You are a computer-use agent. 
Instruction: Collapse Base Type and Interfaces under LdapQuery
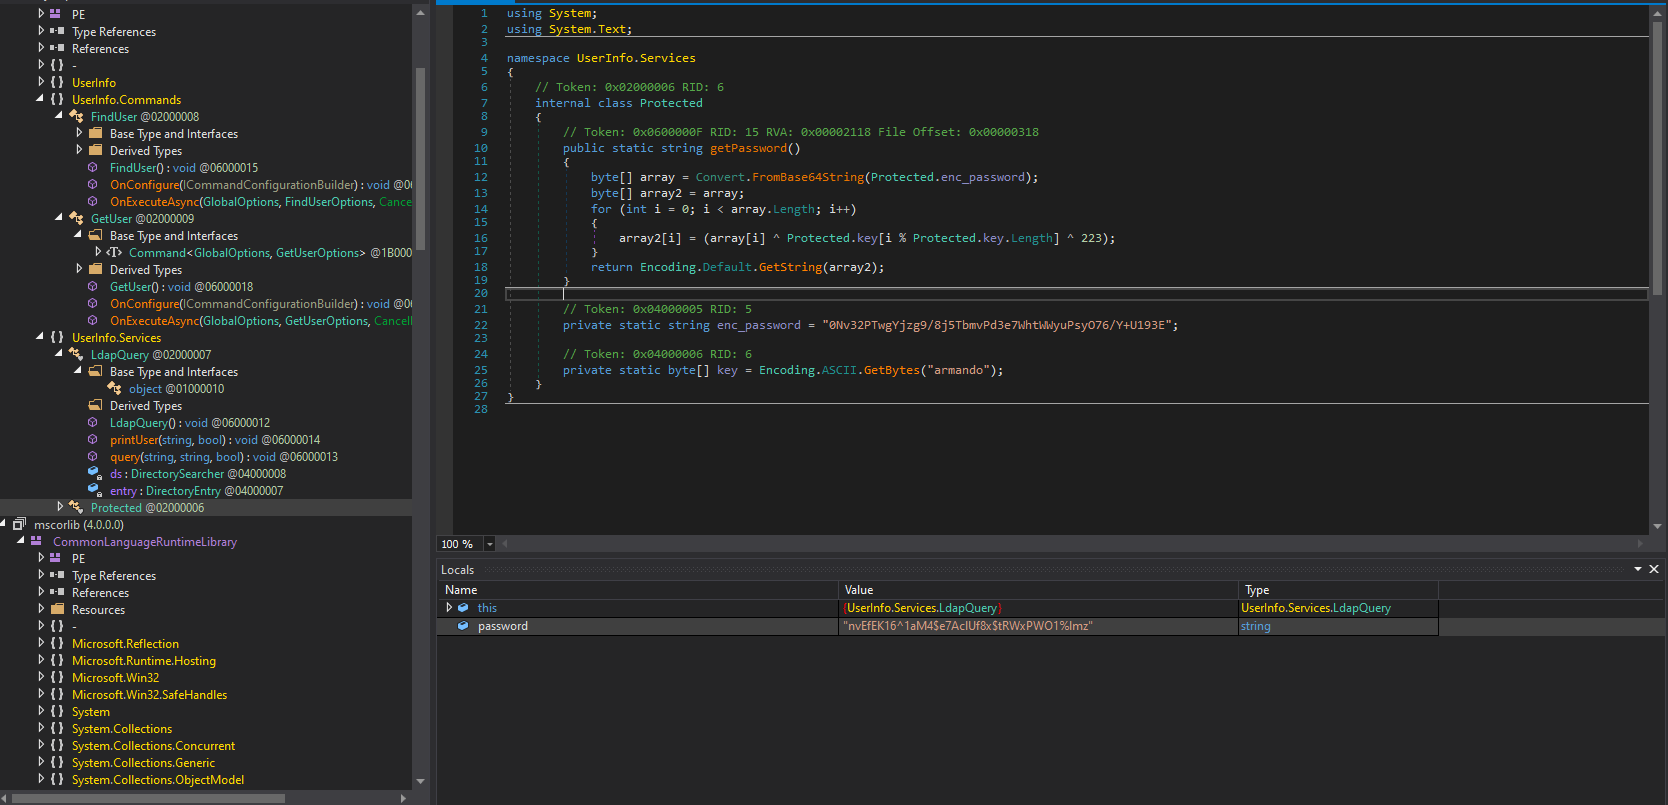point(78,371)
